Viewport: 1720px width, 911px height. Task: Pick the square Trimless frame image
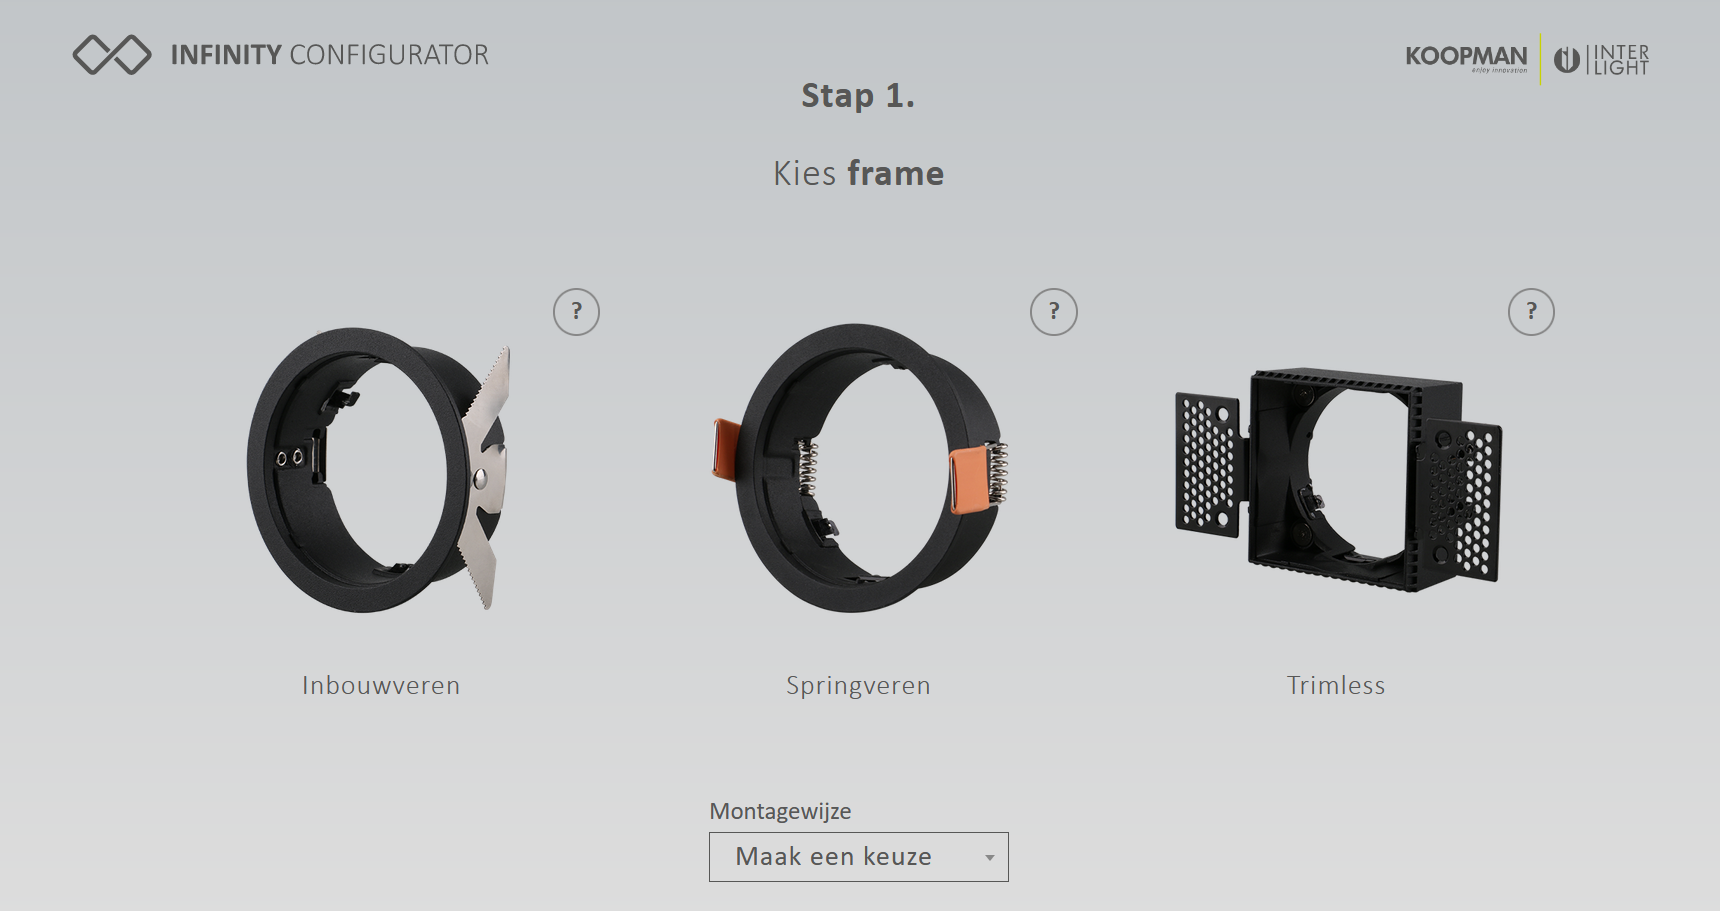(x=1338, y=480)
